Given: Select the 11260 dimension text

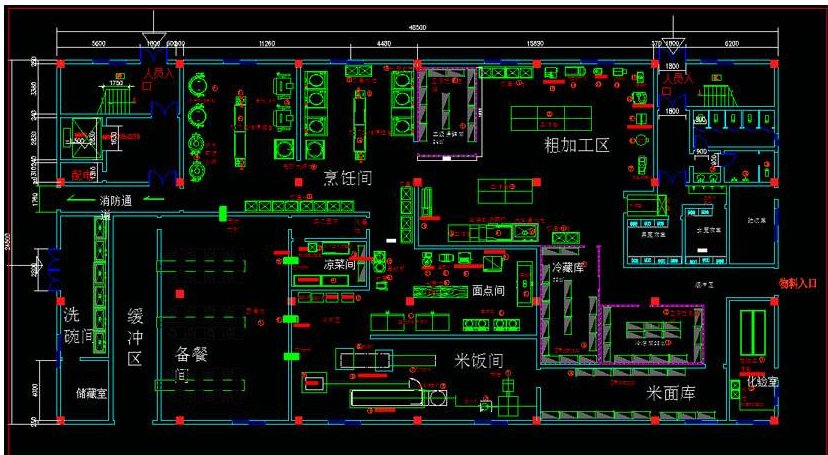Looking at the screenshot, I should click(267, 44).
